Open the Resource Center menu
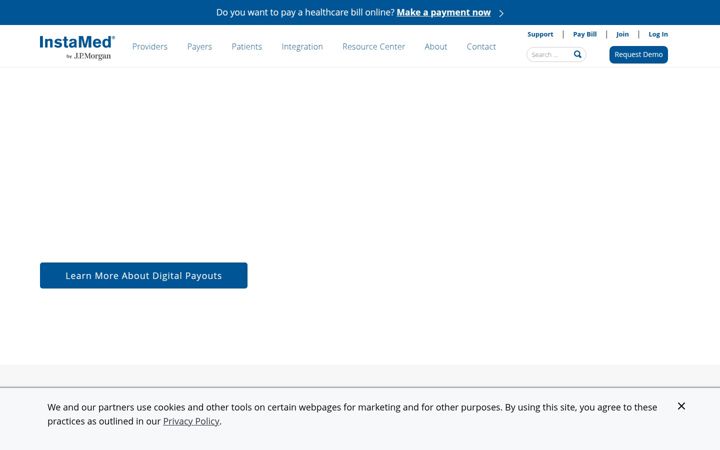Image resolution: width=720 pixels, height=450 pixels. click(x=373, y=46)
